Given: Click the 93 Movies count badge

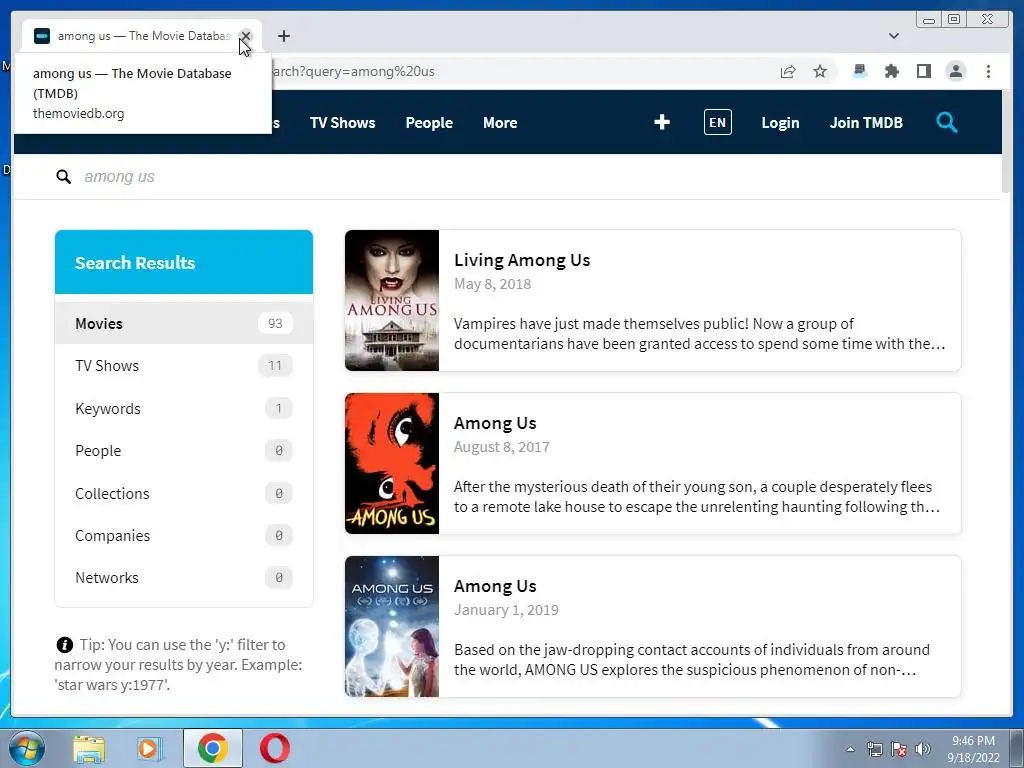Looking at the screenshot, I should click(x=275, y=323).
